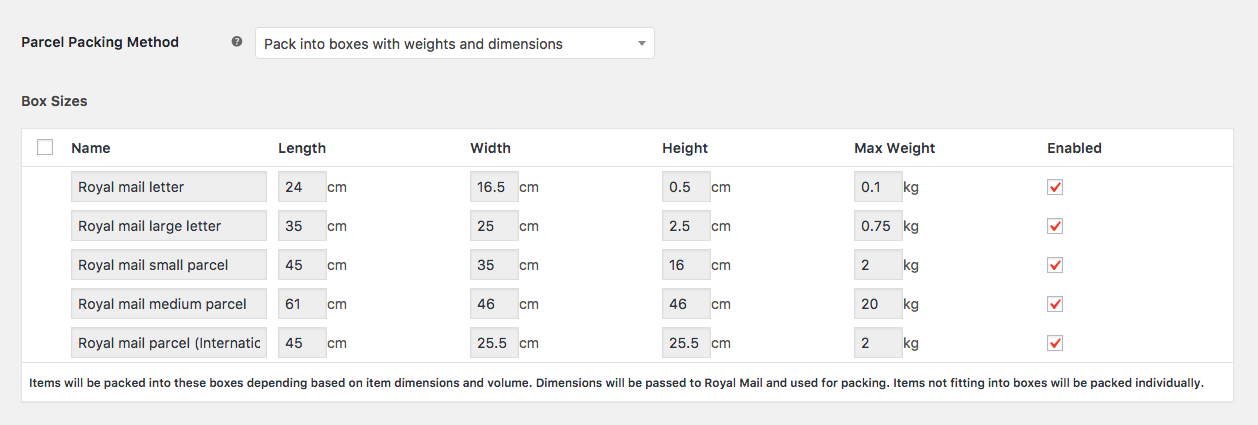
Task: Click the Name column header
Action: (91, 148)
